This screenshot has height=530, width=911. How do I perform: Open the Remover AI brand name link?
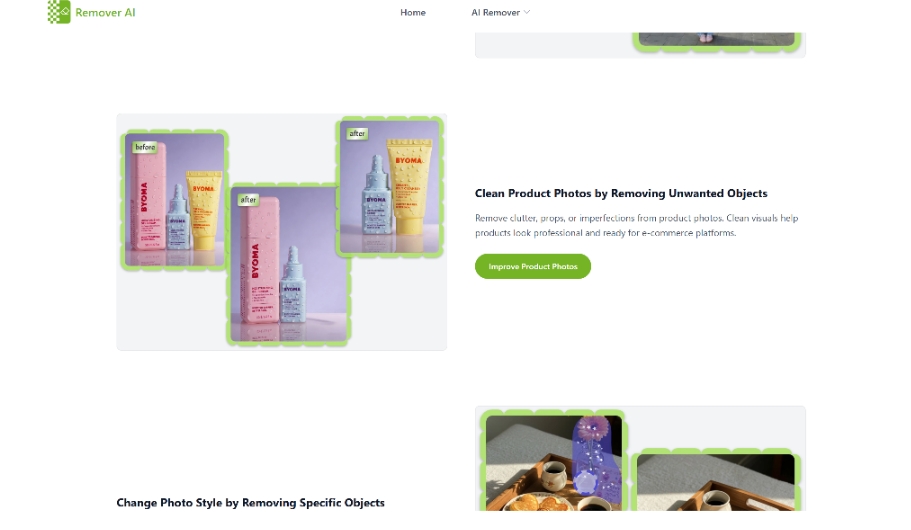click(x=105, y=12)
